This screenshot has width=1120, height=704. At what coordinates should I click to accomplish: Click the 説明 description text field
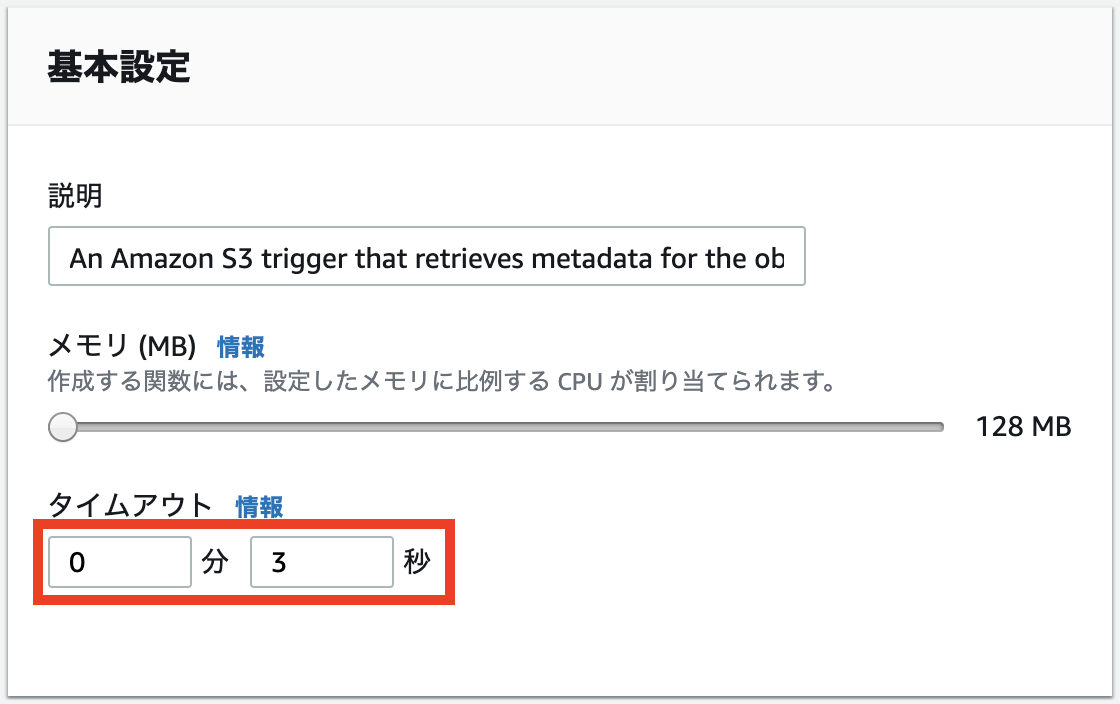pyautogui.click(x=426, y=256)
